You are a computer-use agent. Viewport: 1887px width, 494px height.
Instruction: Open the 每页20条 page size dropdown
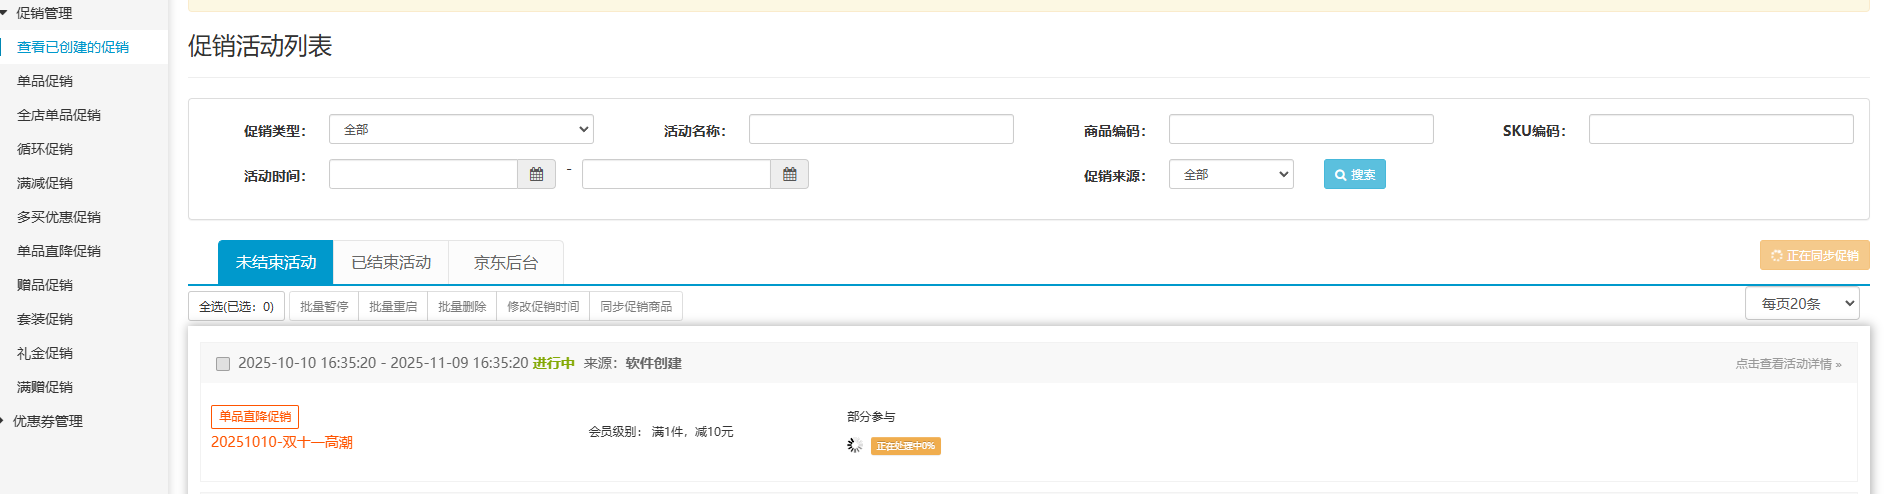point(1801,304)
